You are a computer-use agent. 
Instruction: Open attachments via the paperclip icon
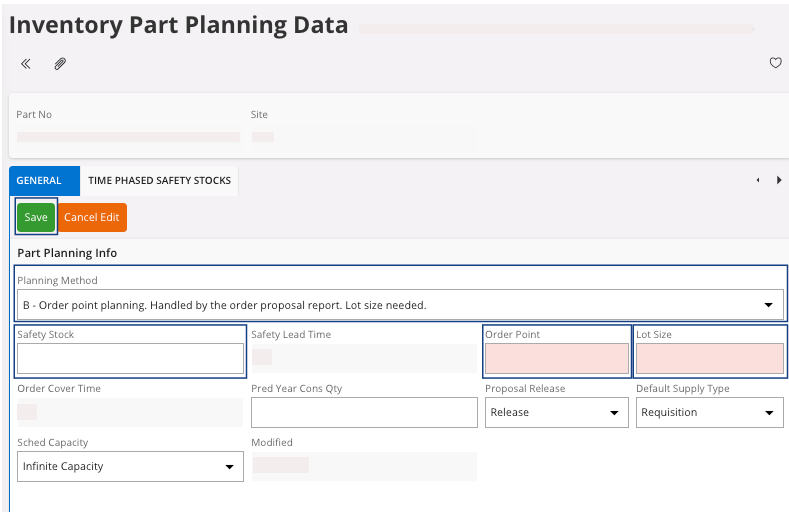pyautogui.click(x=60, y=63)
